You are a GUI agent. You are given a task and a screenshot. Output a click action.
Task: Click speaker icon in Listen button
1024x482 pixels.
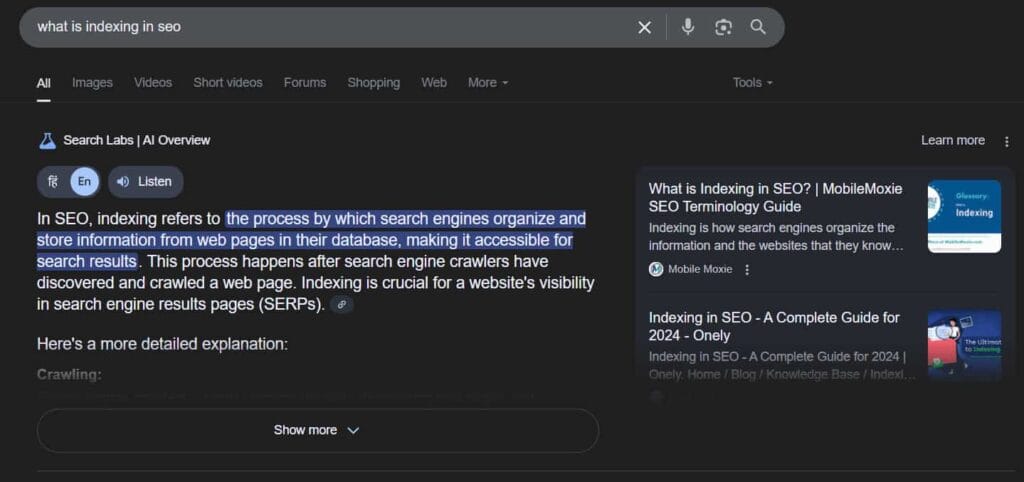pyautogui.click(x=123, y=182)
